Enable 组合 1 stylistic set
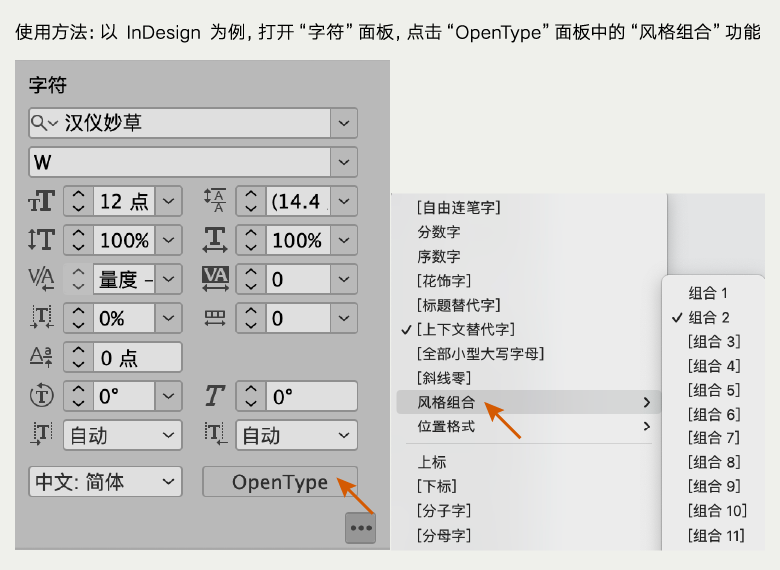 [x=708, y=293]
